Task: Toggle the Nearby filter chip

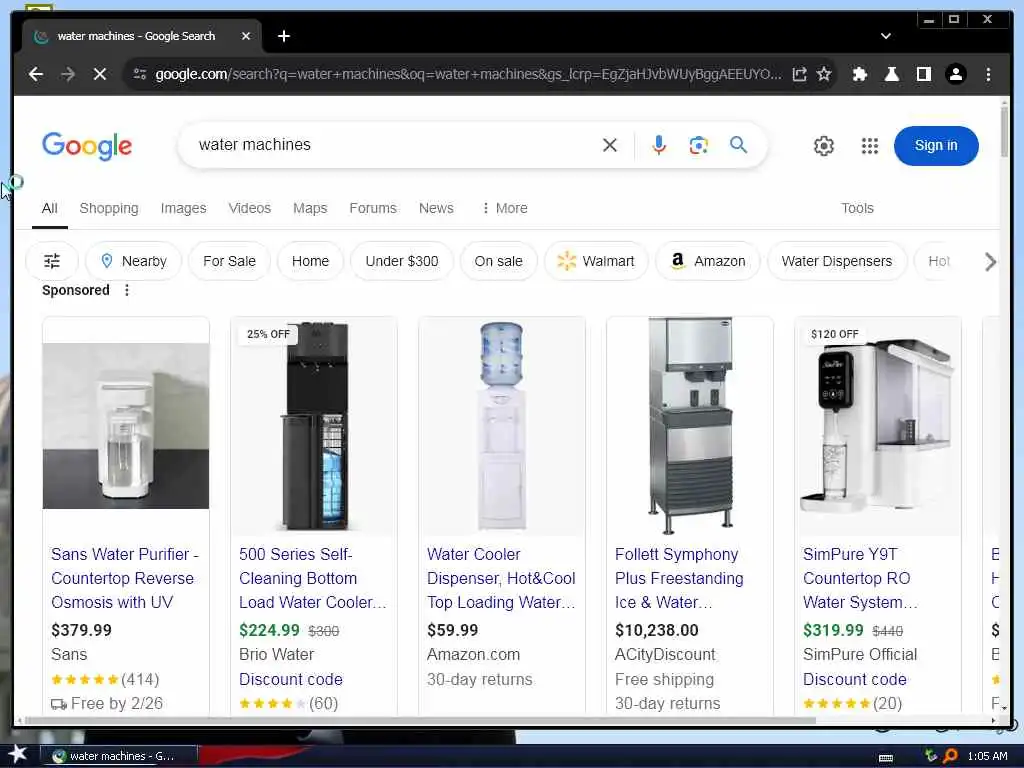Action: pyautogui.click(x=133, y=261)
